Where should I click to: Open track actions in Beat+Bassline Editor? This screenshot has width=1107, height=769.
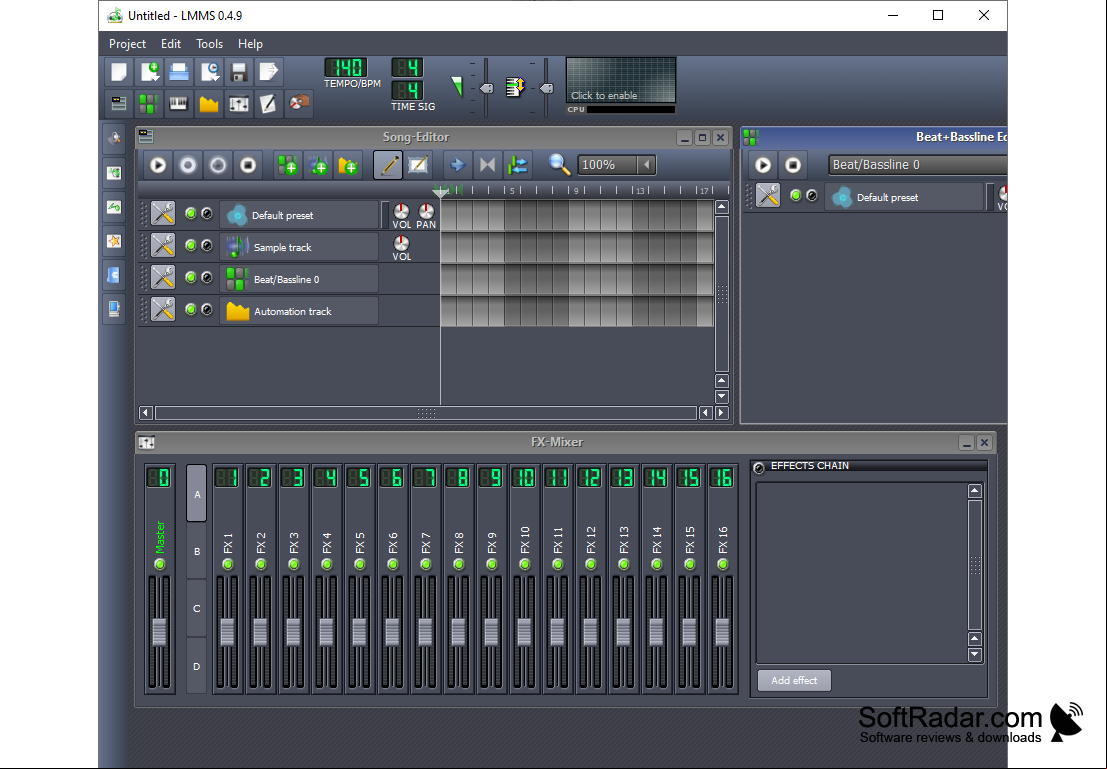(768, 196)
